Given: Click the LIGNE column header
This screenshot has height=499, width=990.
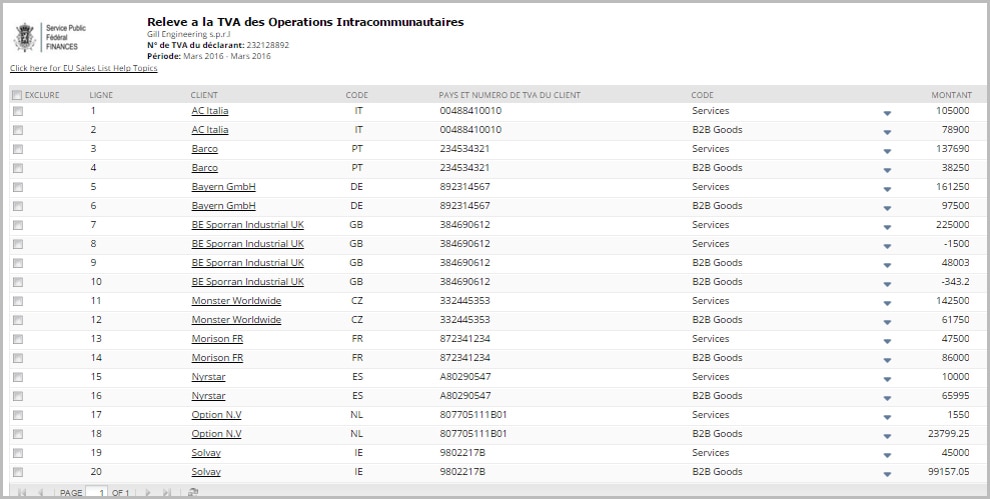Looking at the screenshot, I should point(101,95).
